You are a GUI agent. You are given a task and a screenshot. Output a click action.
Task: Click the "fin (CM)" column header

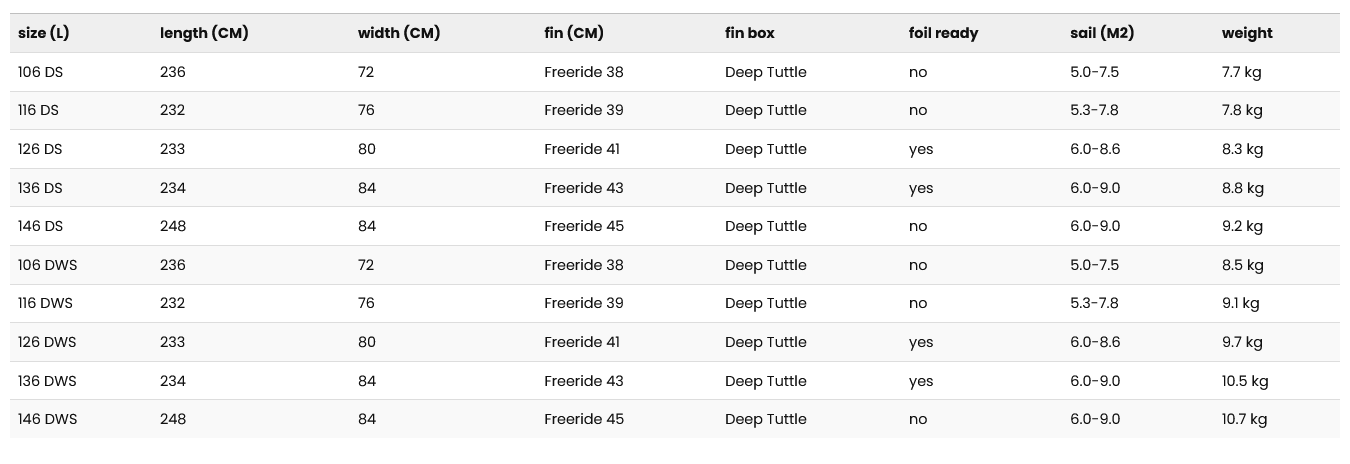(574, 33)
